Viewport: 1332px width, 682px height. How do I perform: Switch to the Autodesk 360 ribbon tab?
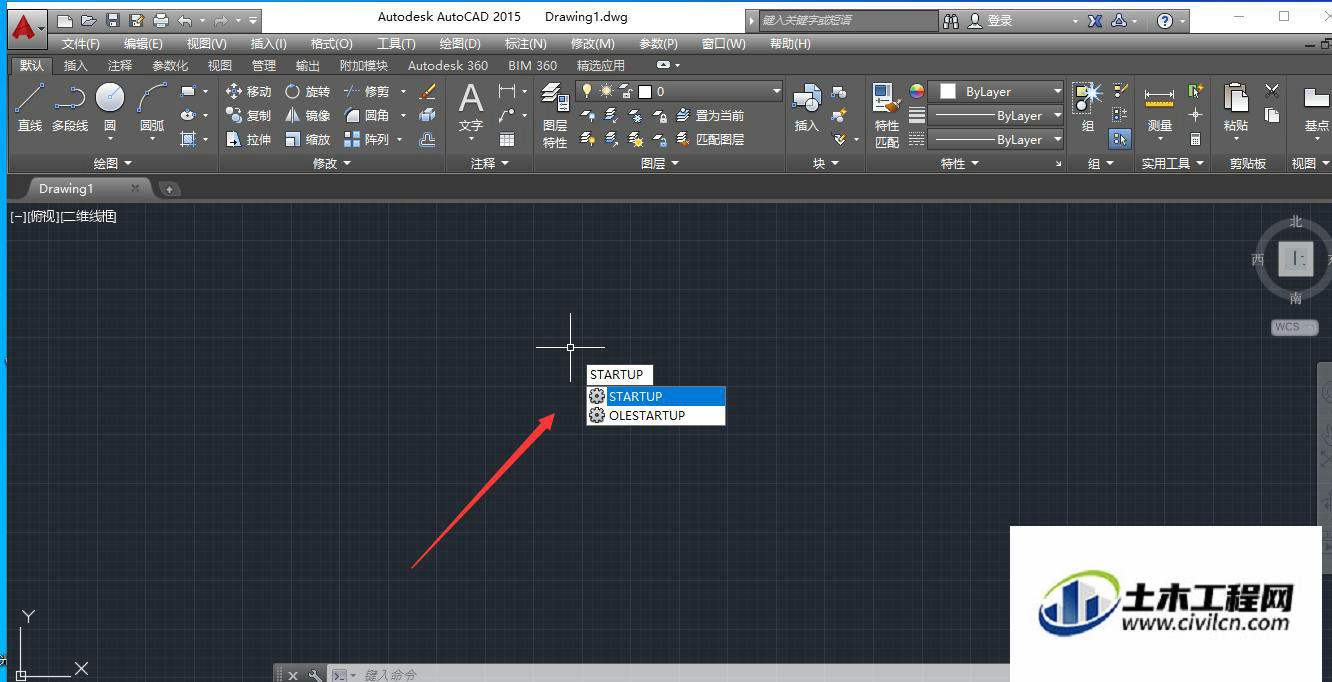[448, 65]
